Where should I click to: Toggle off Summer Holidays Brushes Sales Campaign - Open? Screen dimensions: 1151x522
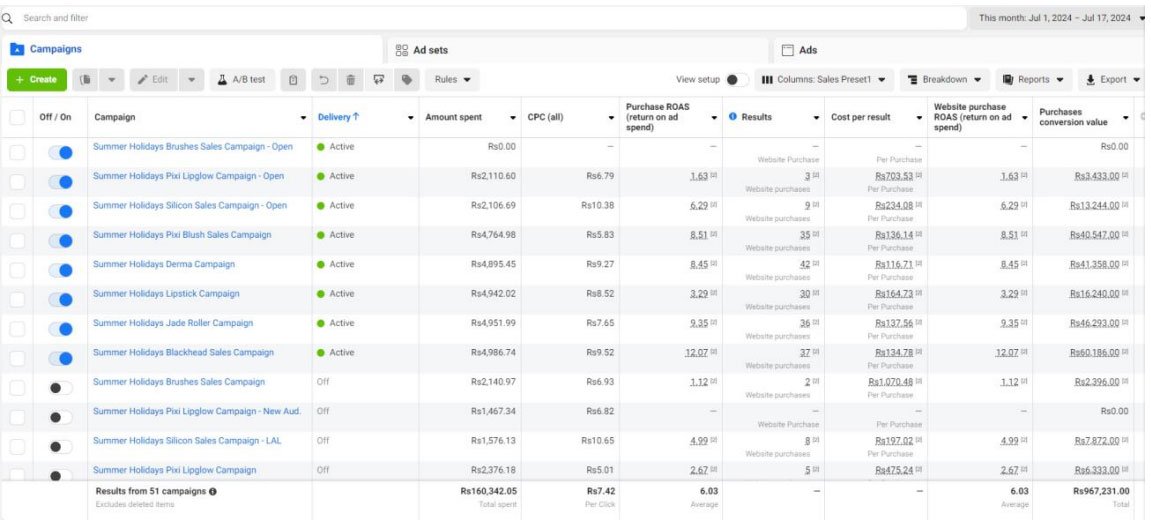[x=61, y=153]
